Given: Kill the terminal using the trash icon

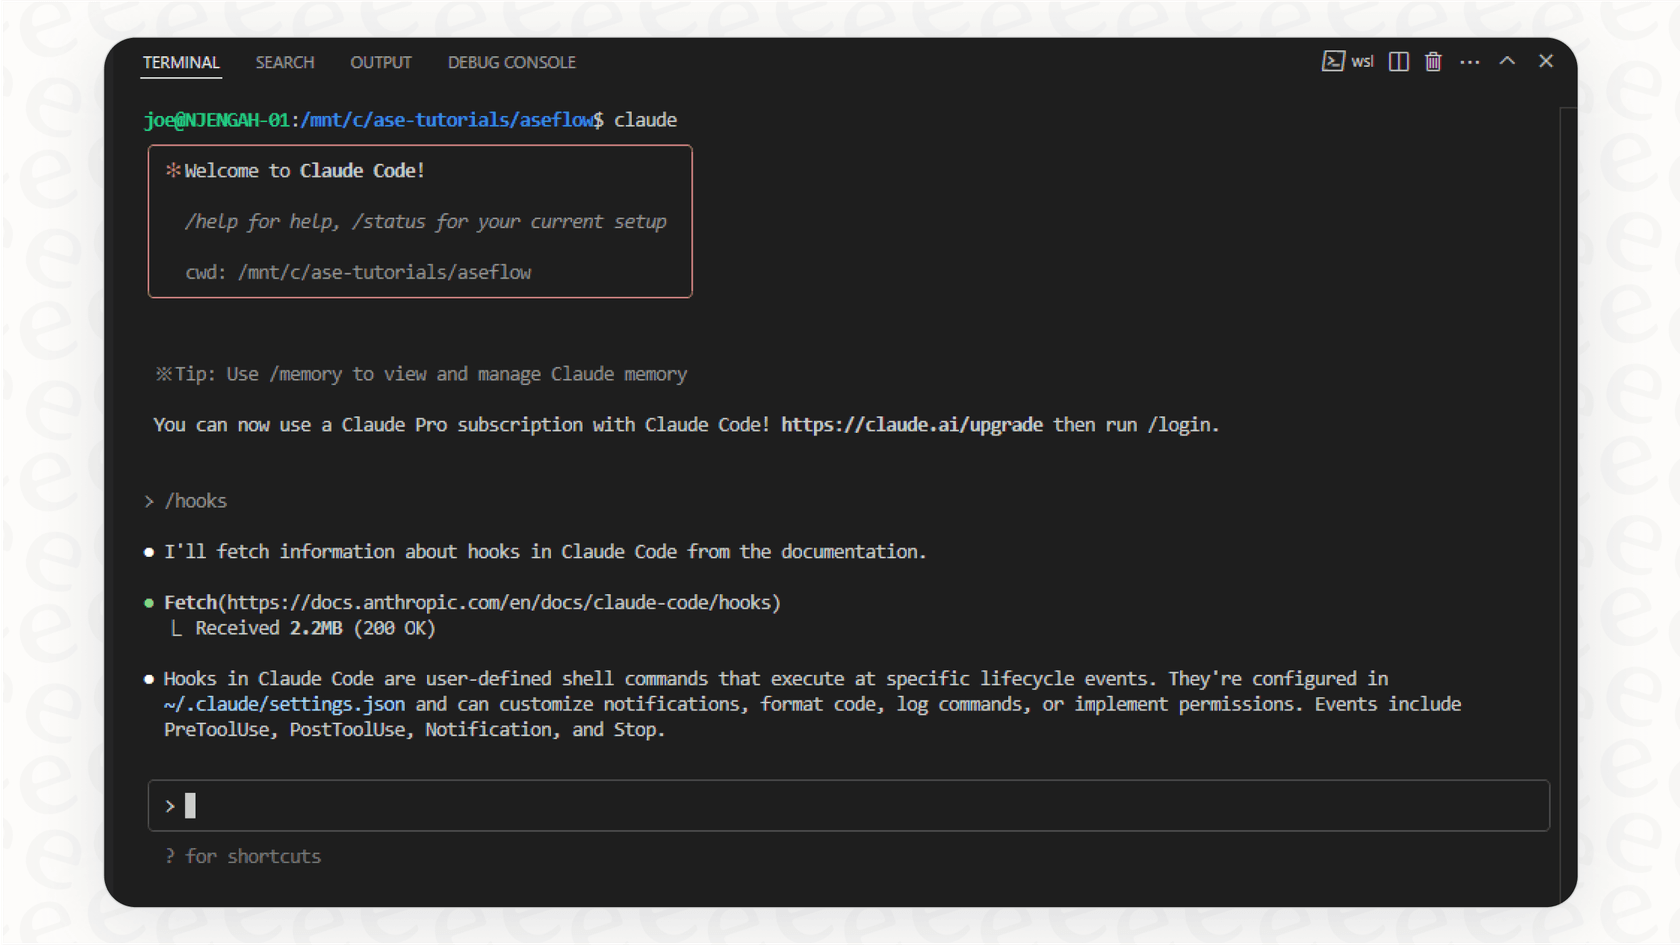Looking at the screenshot, I should (x=1433, y=61).
